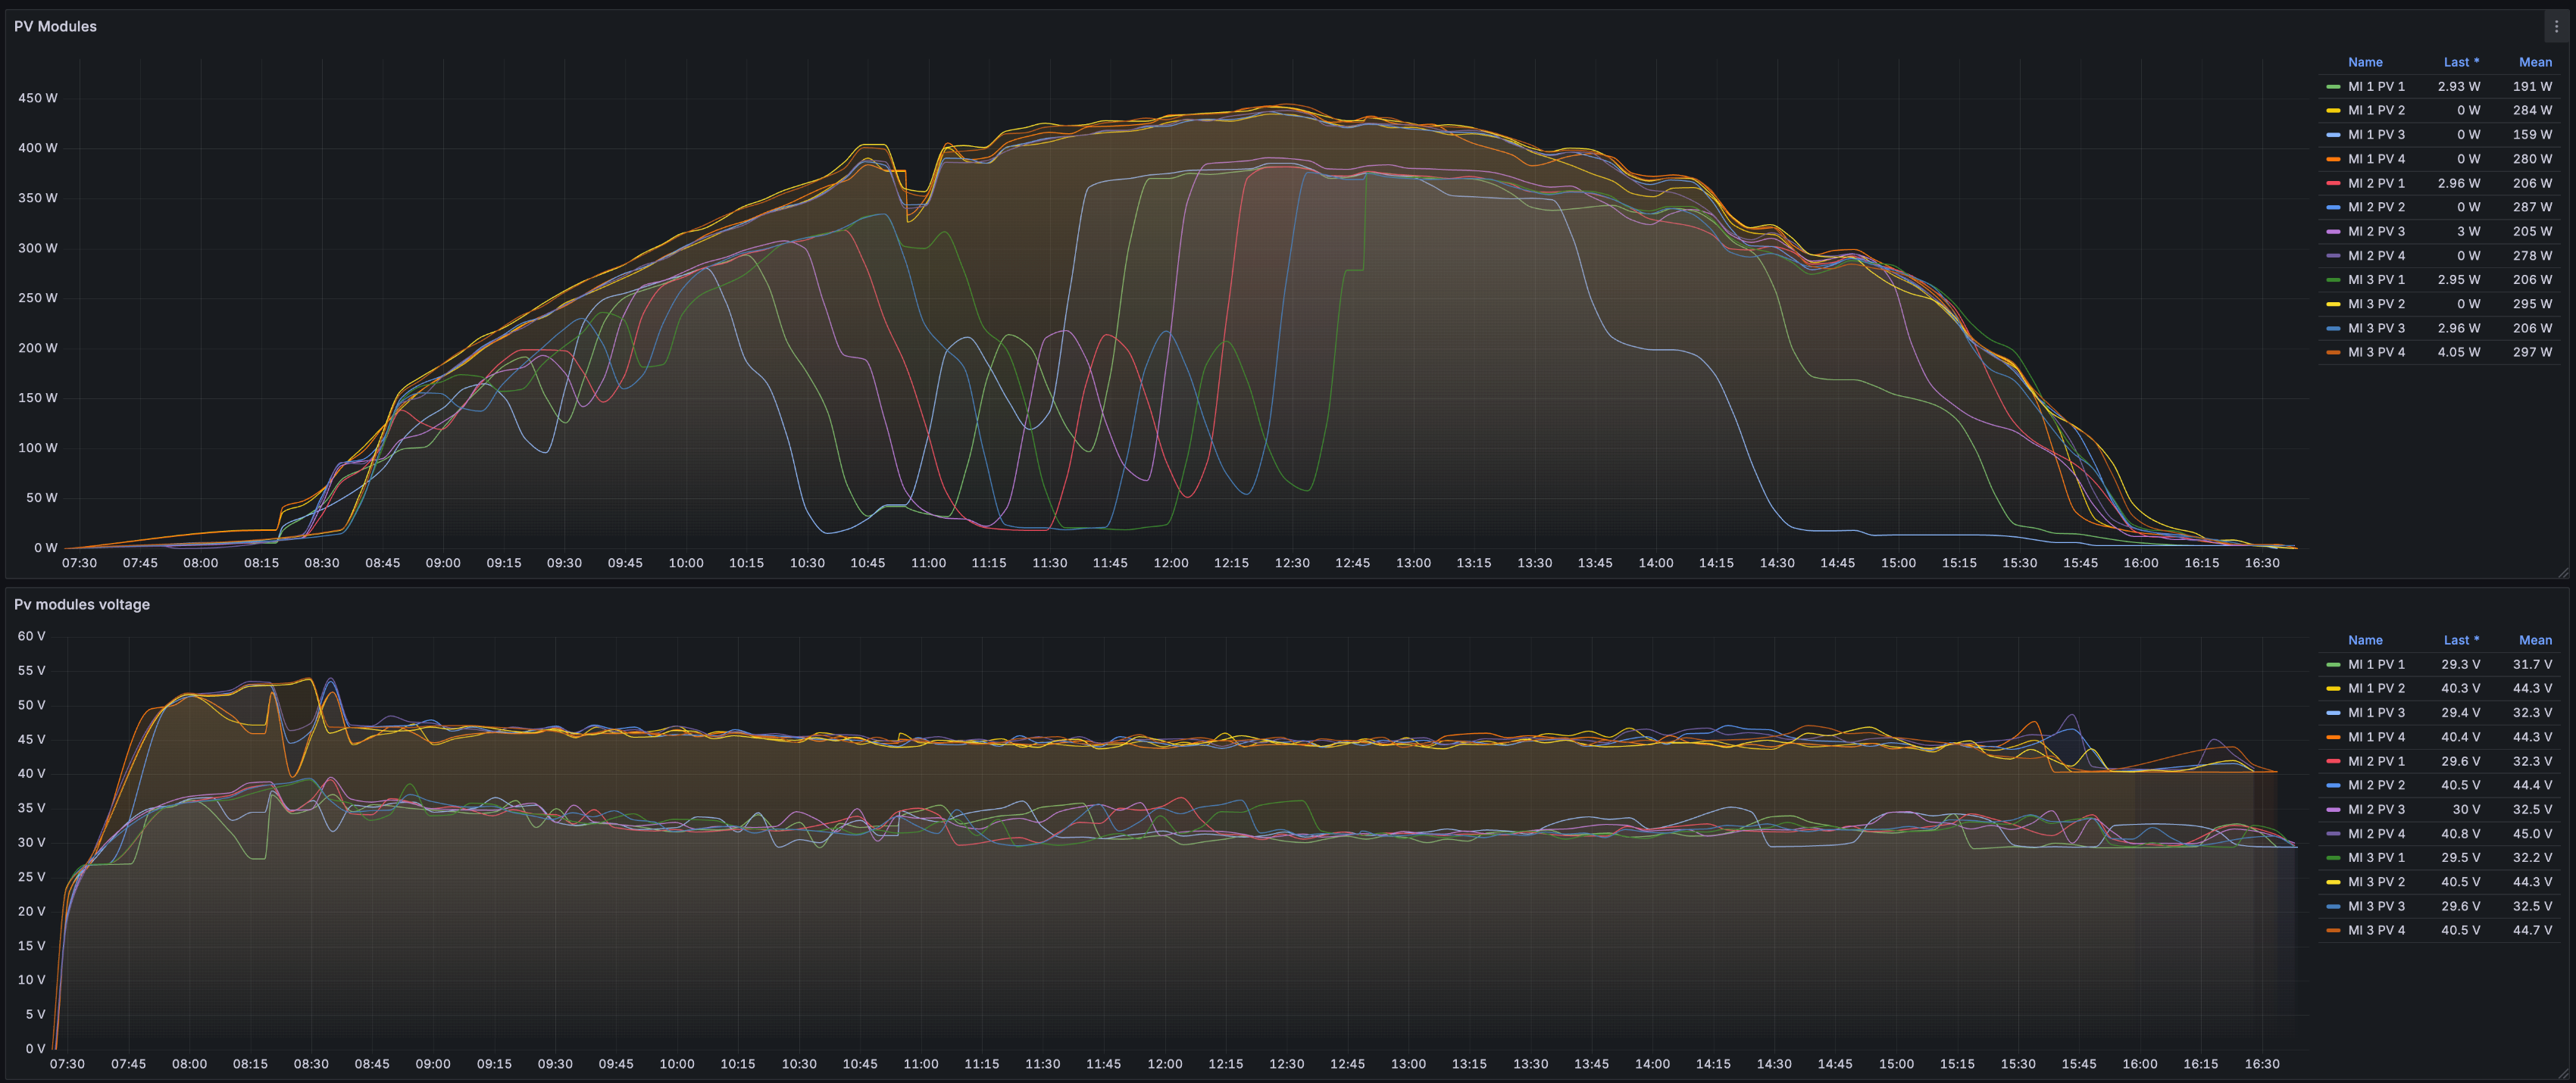2576x1083 pixels.
Task: Toggle MI 3 PV 3 series in PV Modules legend
Action: [x=2376, y=329]
